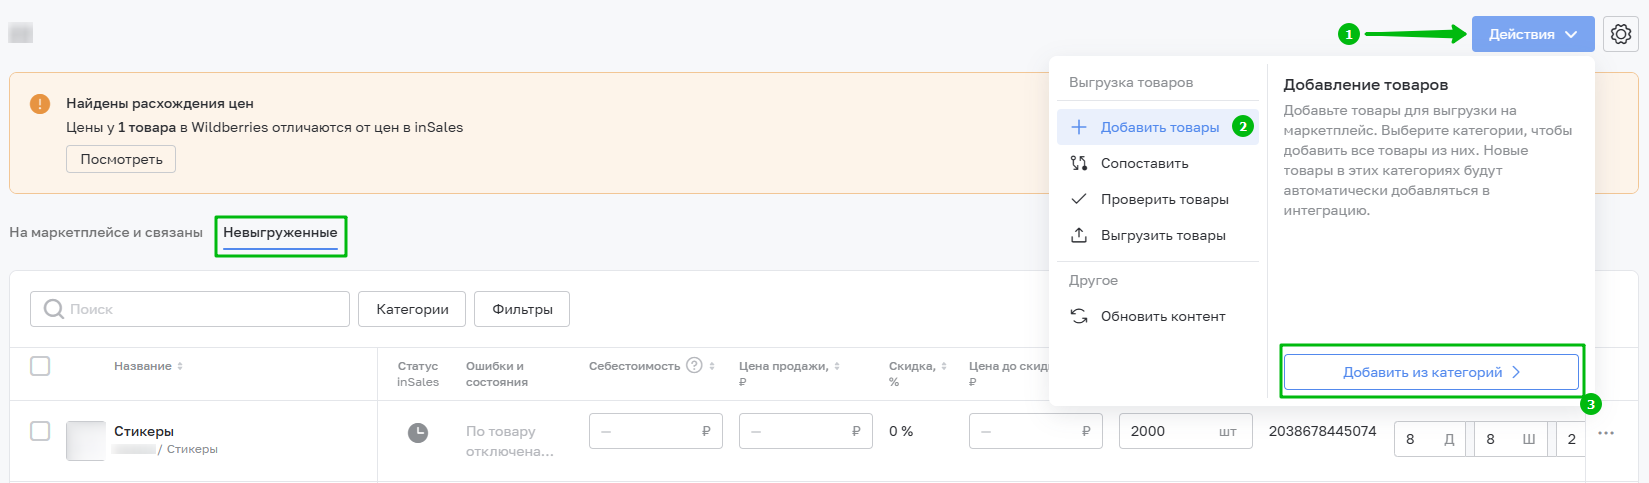
Task: Select Добавить товары in menu
Action: pyautogui.click(x=1159, y=127)
